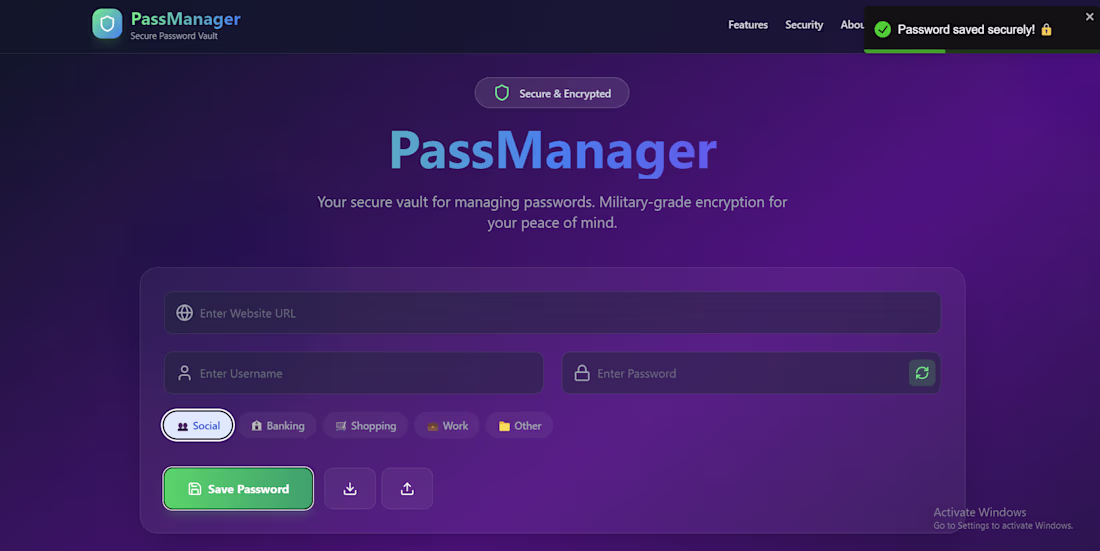
Task: Select the Other category chip
Action: (x=519, y=425)
